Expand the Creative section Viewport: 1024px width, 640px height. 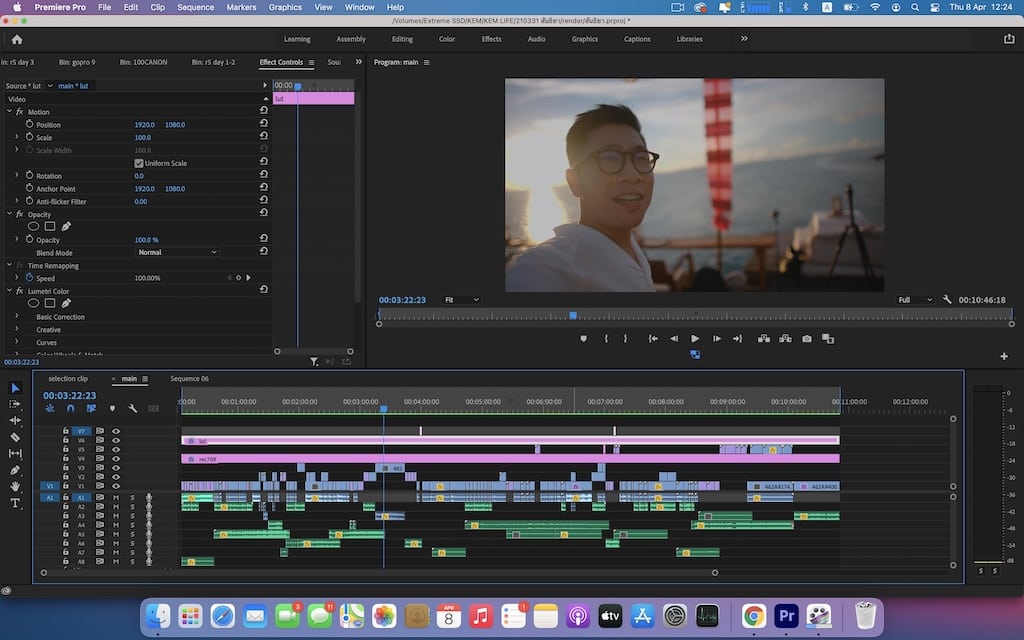(x=17, y=329)
